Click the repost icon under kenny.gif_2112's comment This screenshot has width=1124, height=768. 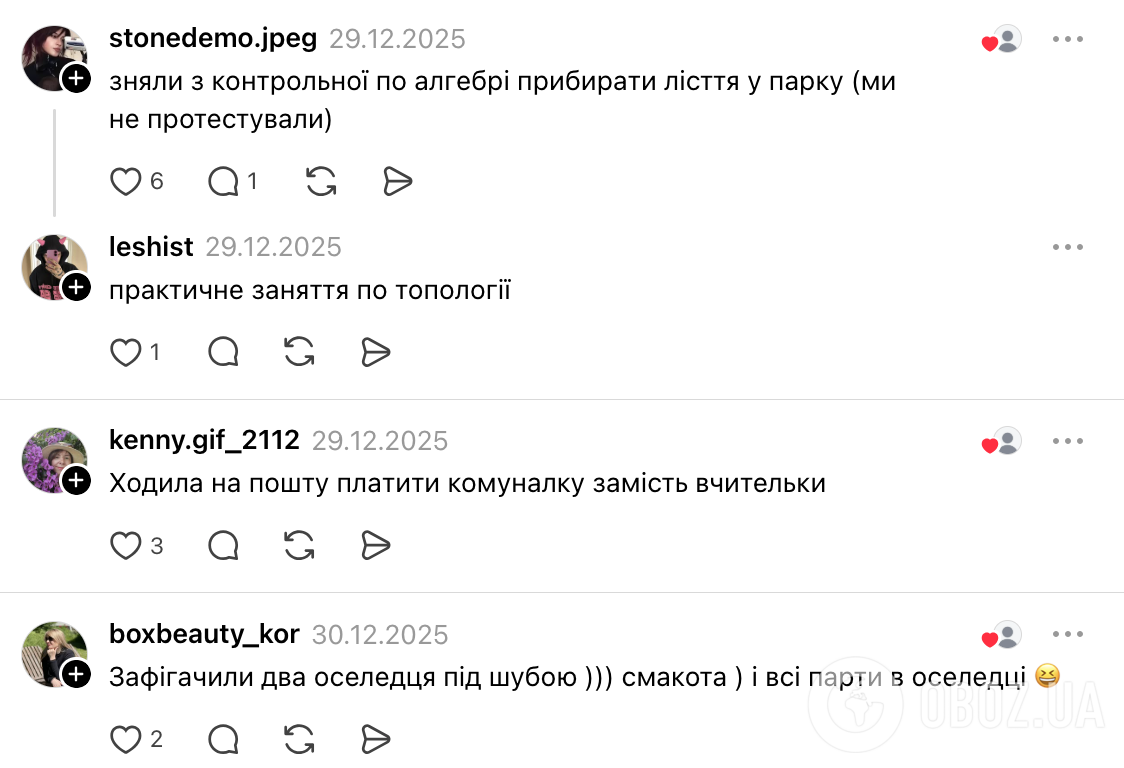click(298, 545)
